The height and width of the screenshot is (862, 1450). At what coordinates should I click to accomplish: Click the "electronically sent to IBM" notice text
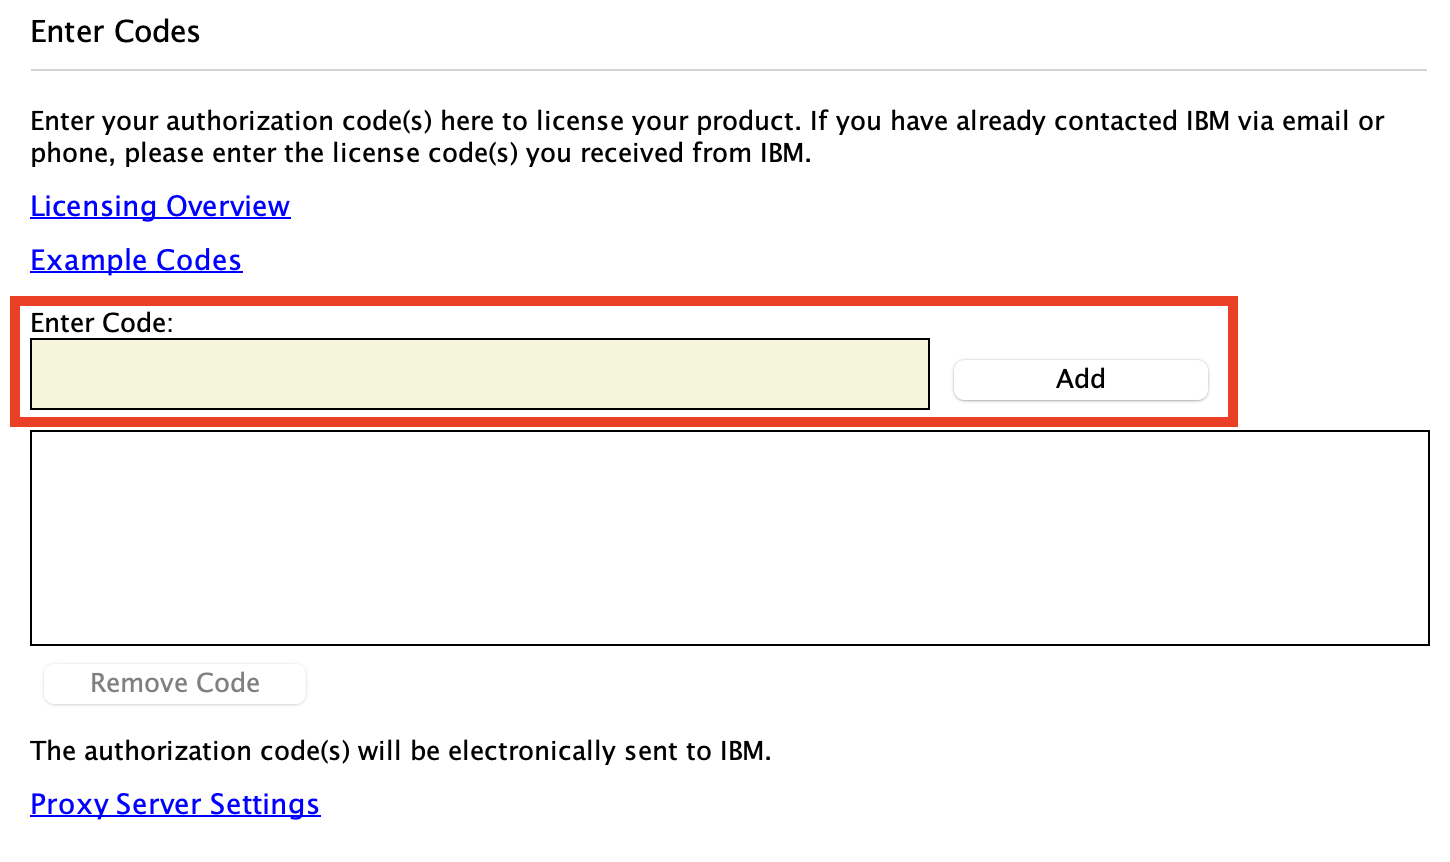click(400, 751)
